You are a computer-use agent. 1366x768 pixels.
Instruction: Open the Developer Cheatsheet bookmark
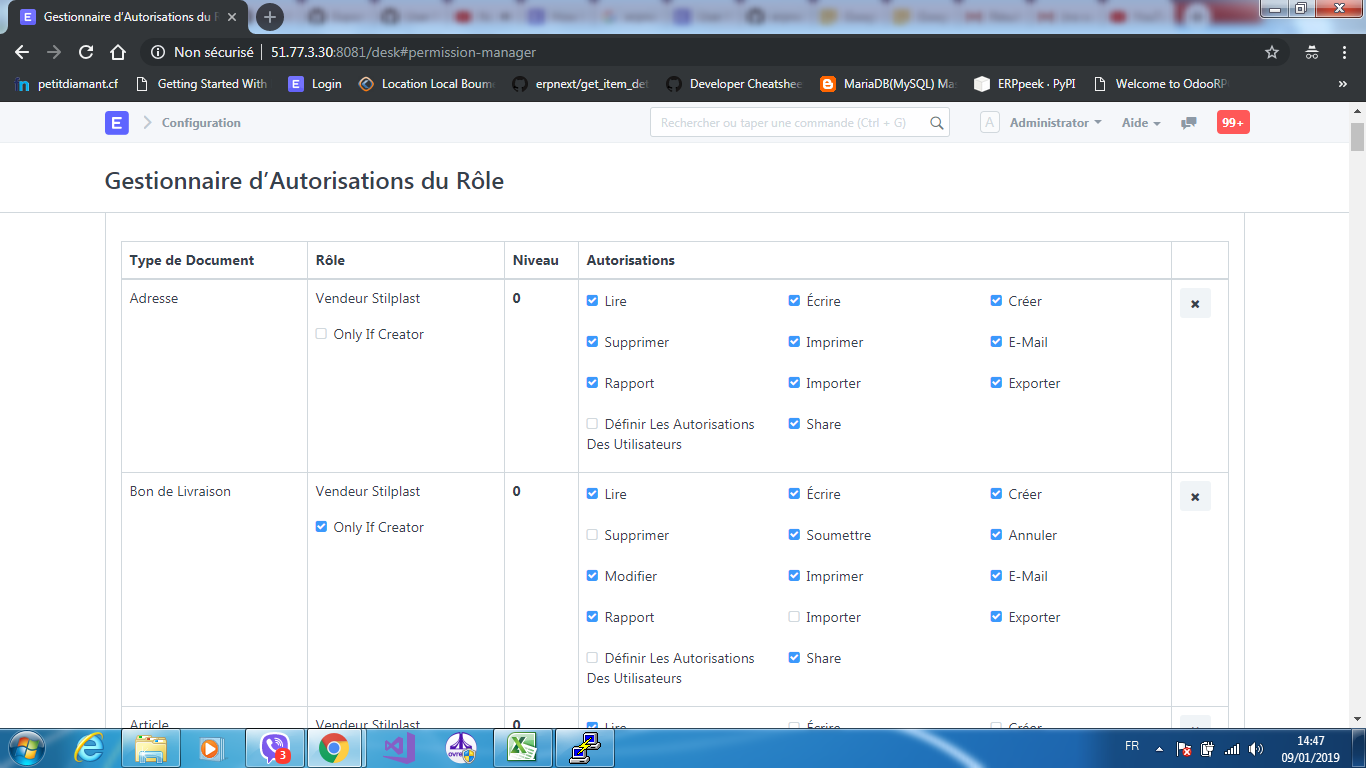[x=735, y=84]
